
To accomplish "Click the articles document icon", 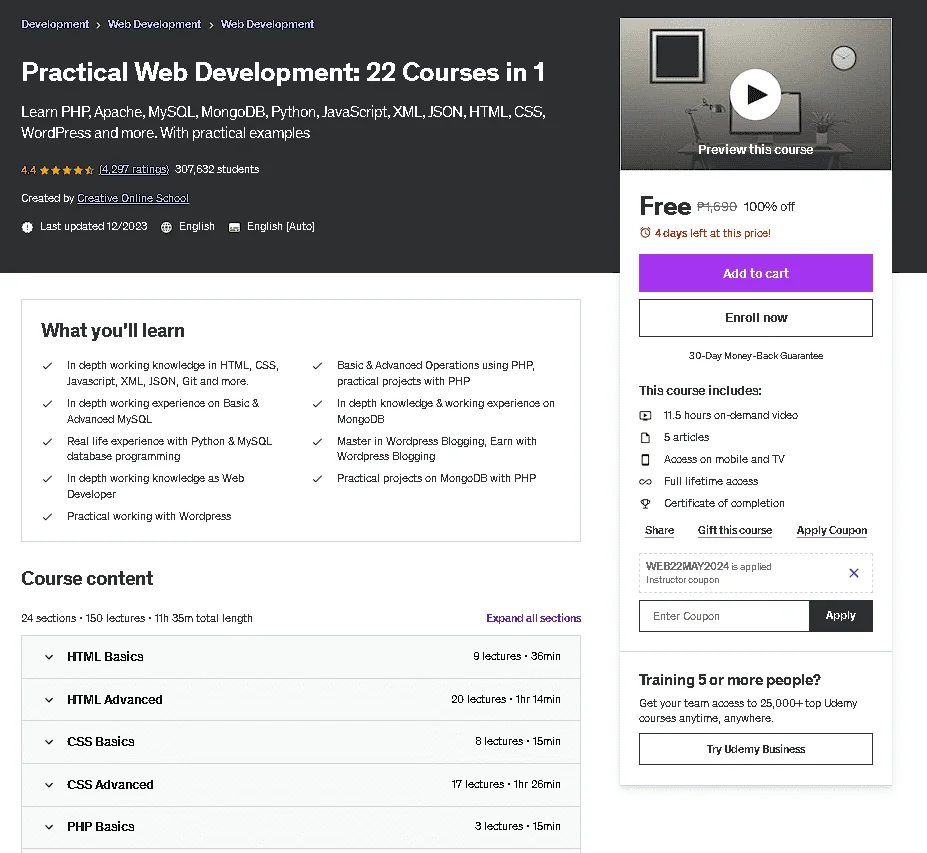I will tap(646, 437).
